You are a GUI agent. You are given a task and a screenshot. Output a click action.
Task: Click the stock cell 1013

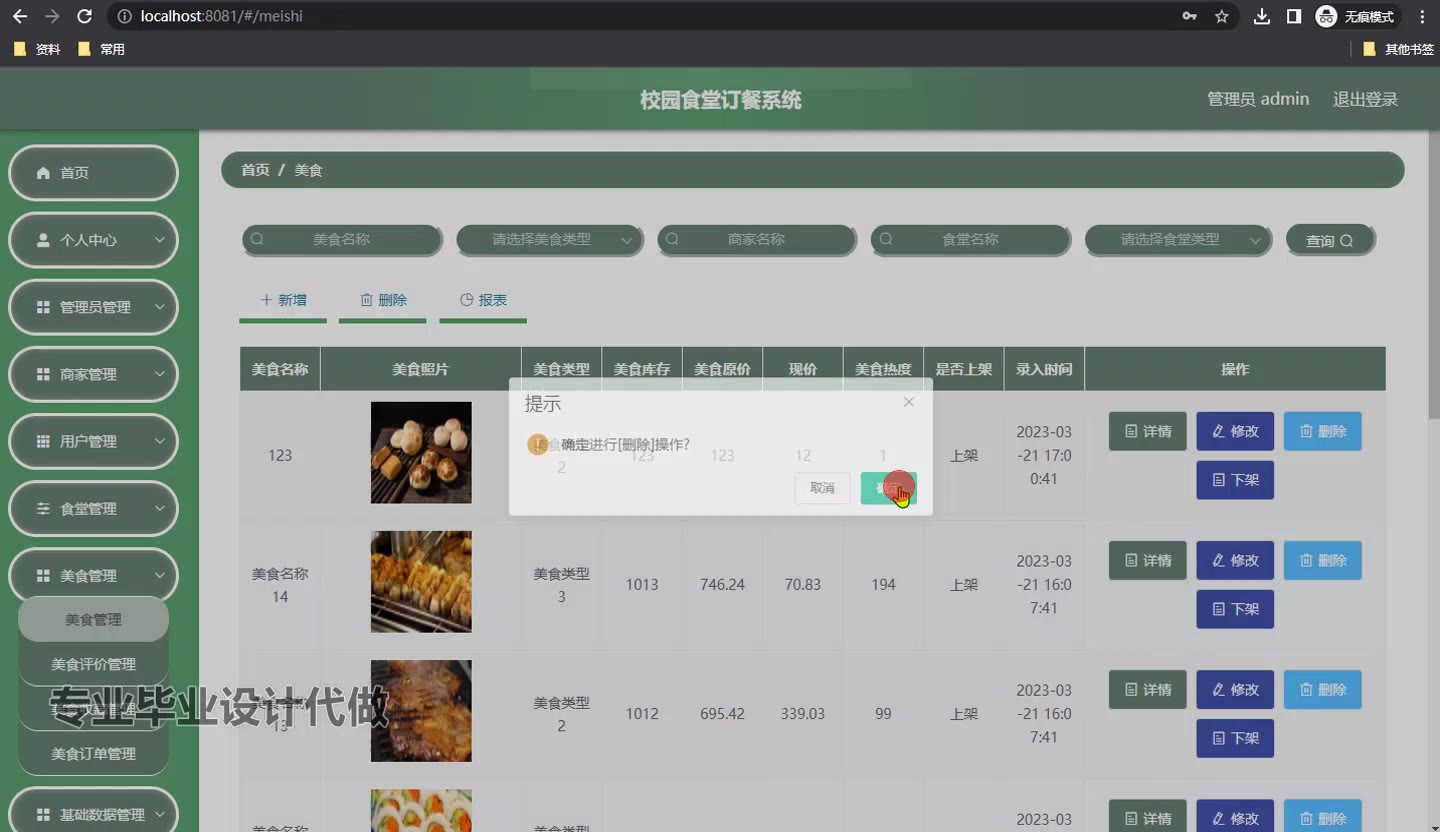tap(642, 584)
